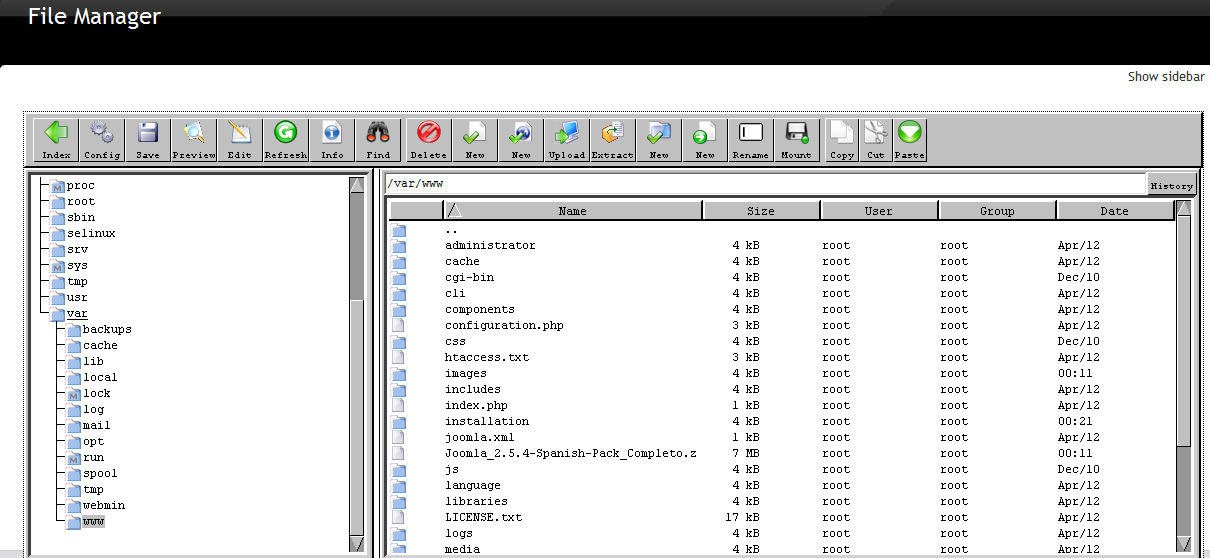Click the Extract archive icon
The width and height of the screenshot is (1210, 558).
[612, 139]
